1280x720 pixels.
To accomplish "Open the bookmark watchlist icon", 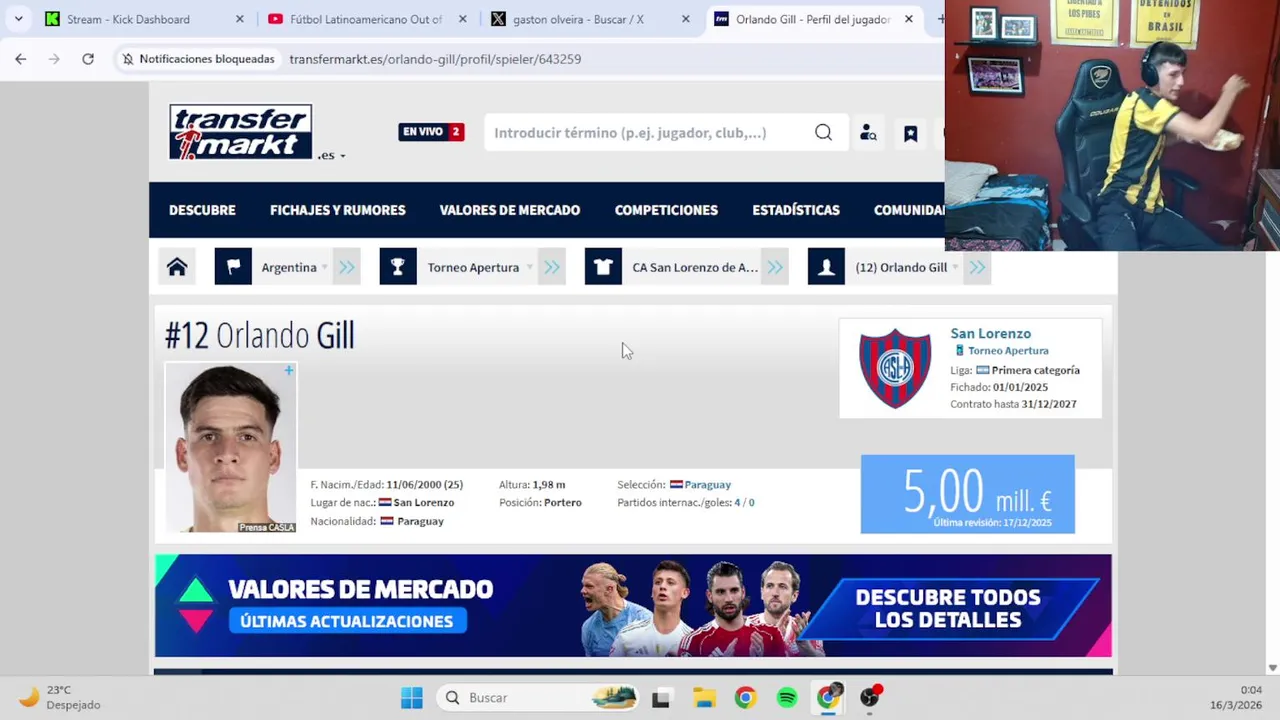I will (x=910, y=133).
